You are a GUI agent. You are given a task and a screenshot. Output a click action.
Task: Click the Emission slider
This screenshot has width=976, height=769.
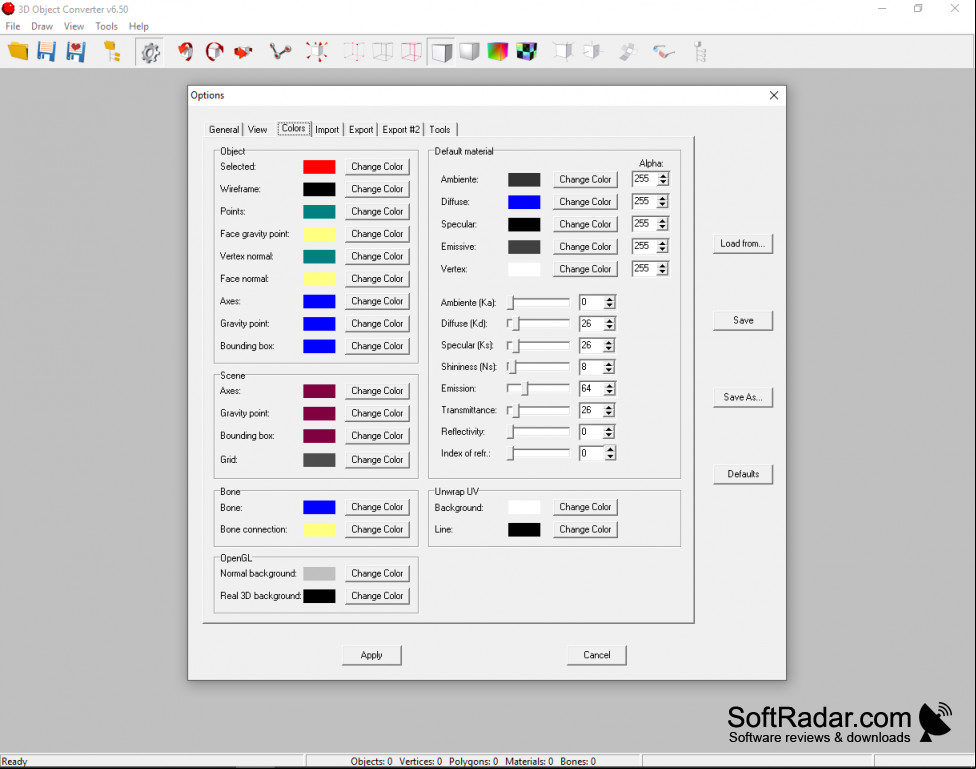[x=538, y=389]
